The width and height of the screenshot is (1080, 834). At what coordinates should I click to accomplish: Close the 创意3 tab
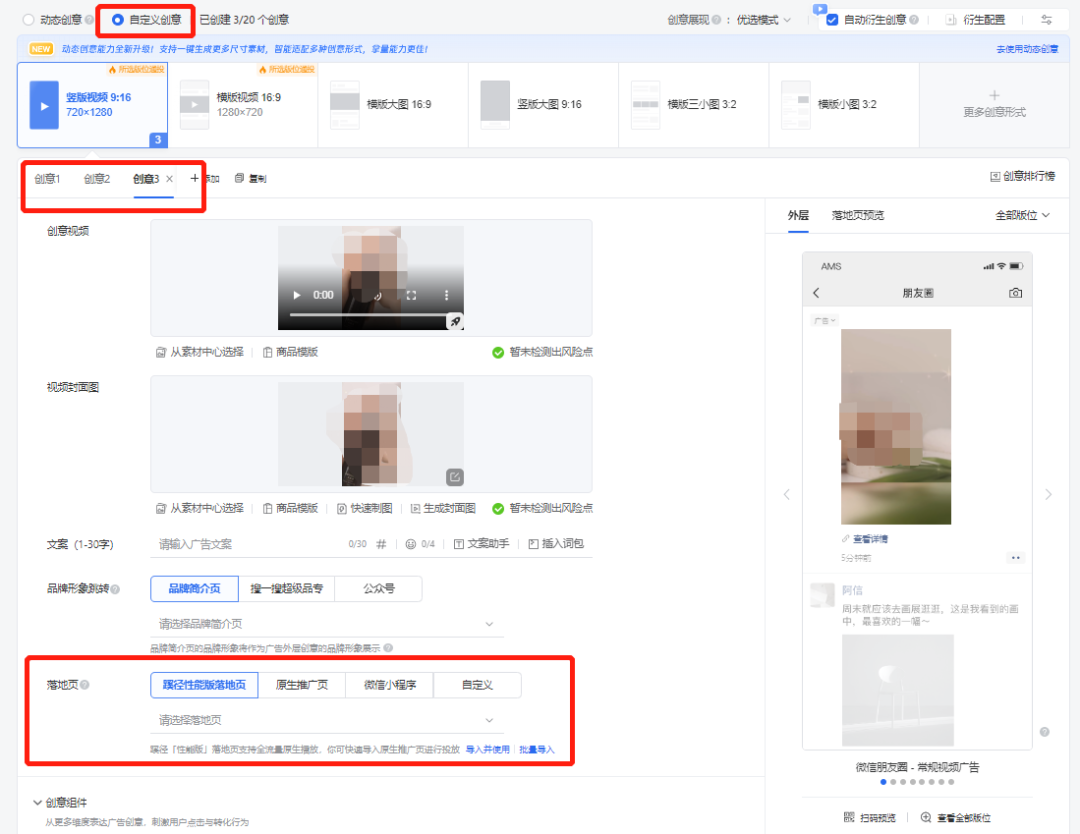(x=170, y=179)
